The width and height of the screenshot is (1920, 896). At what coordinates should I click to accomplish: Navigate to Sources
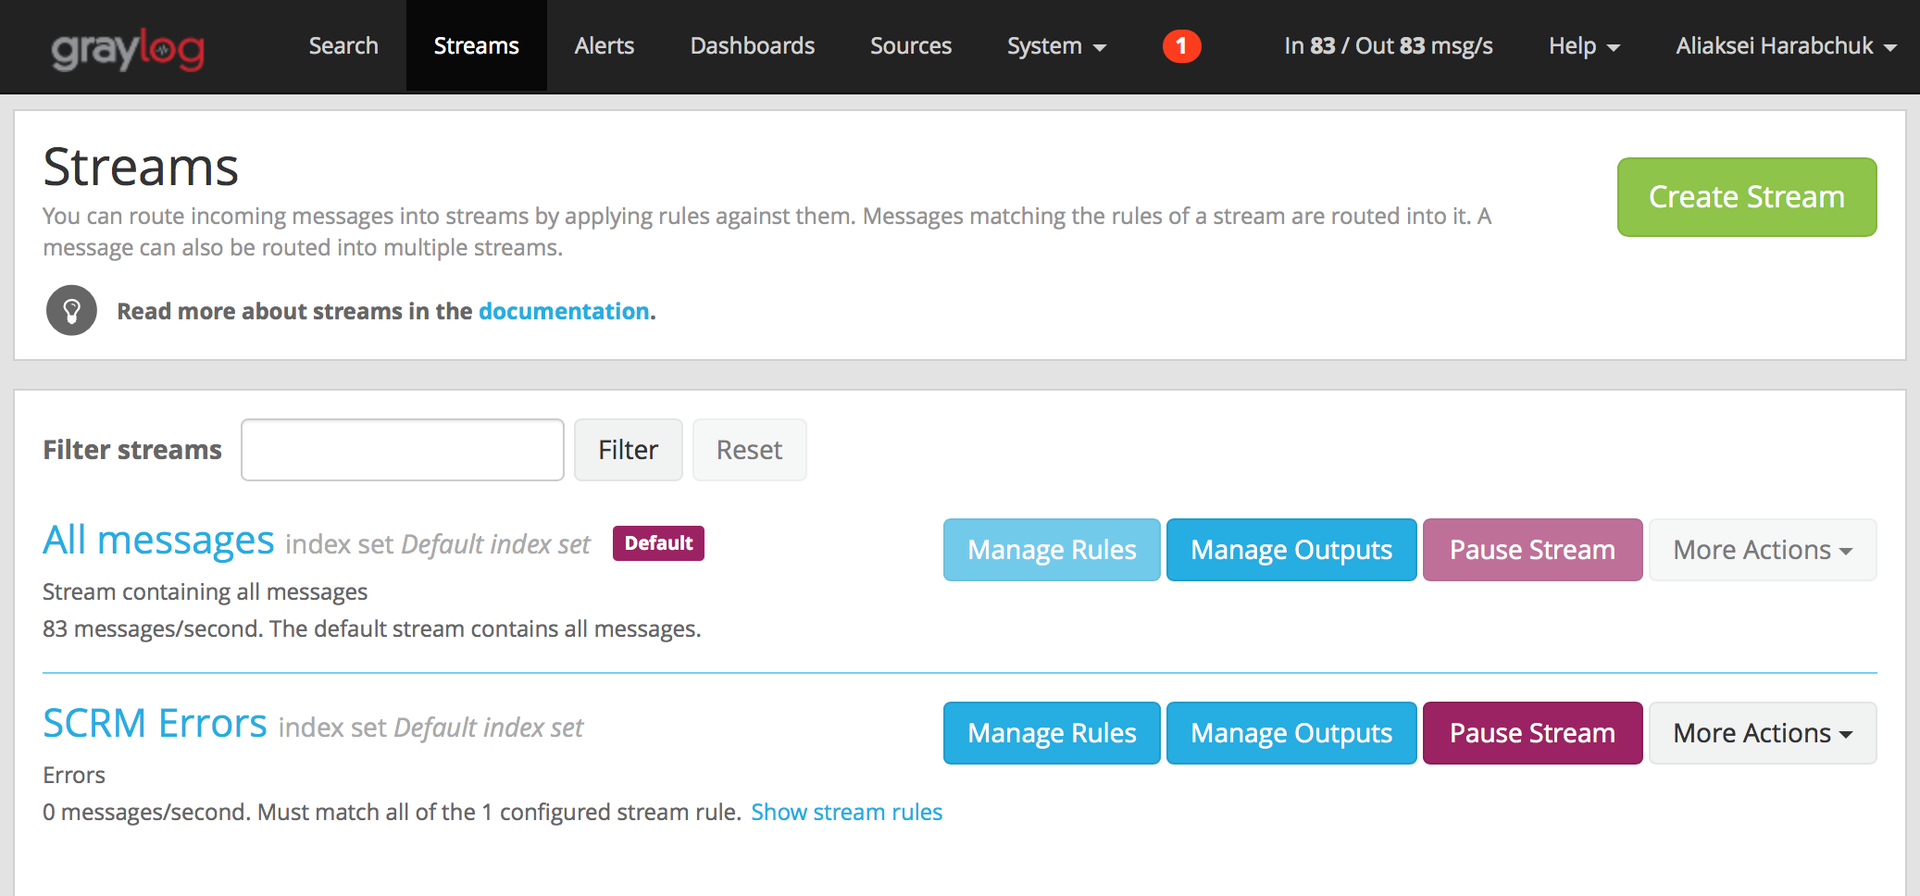point(910,46)
